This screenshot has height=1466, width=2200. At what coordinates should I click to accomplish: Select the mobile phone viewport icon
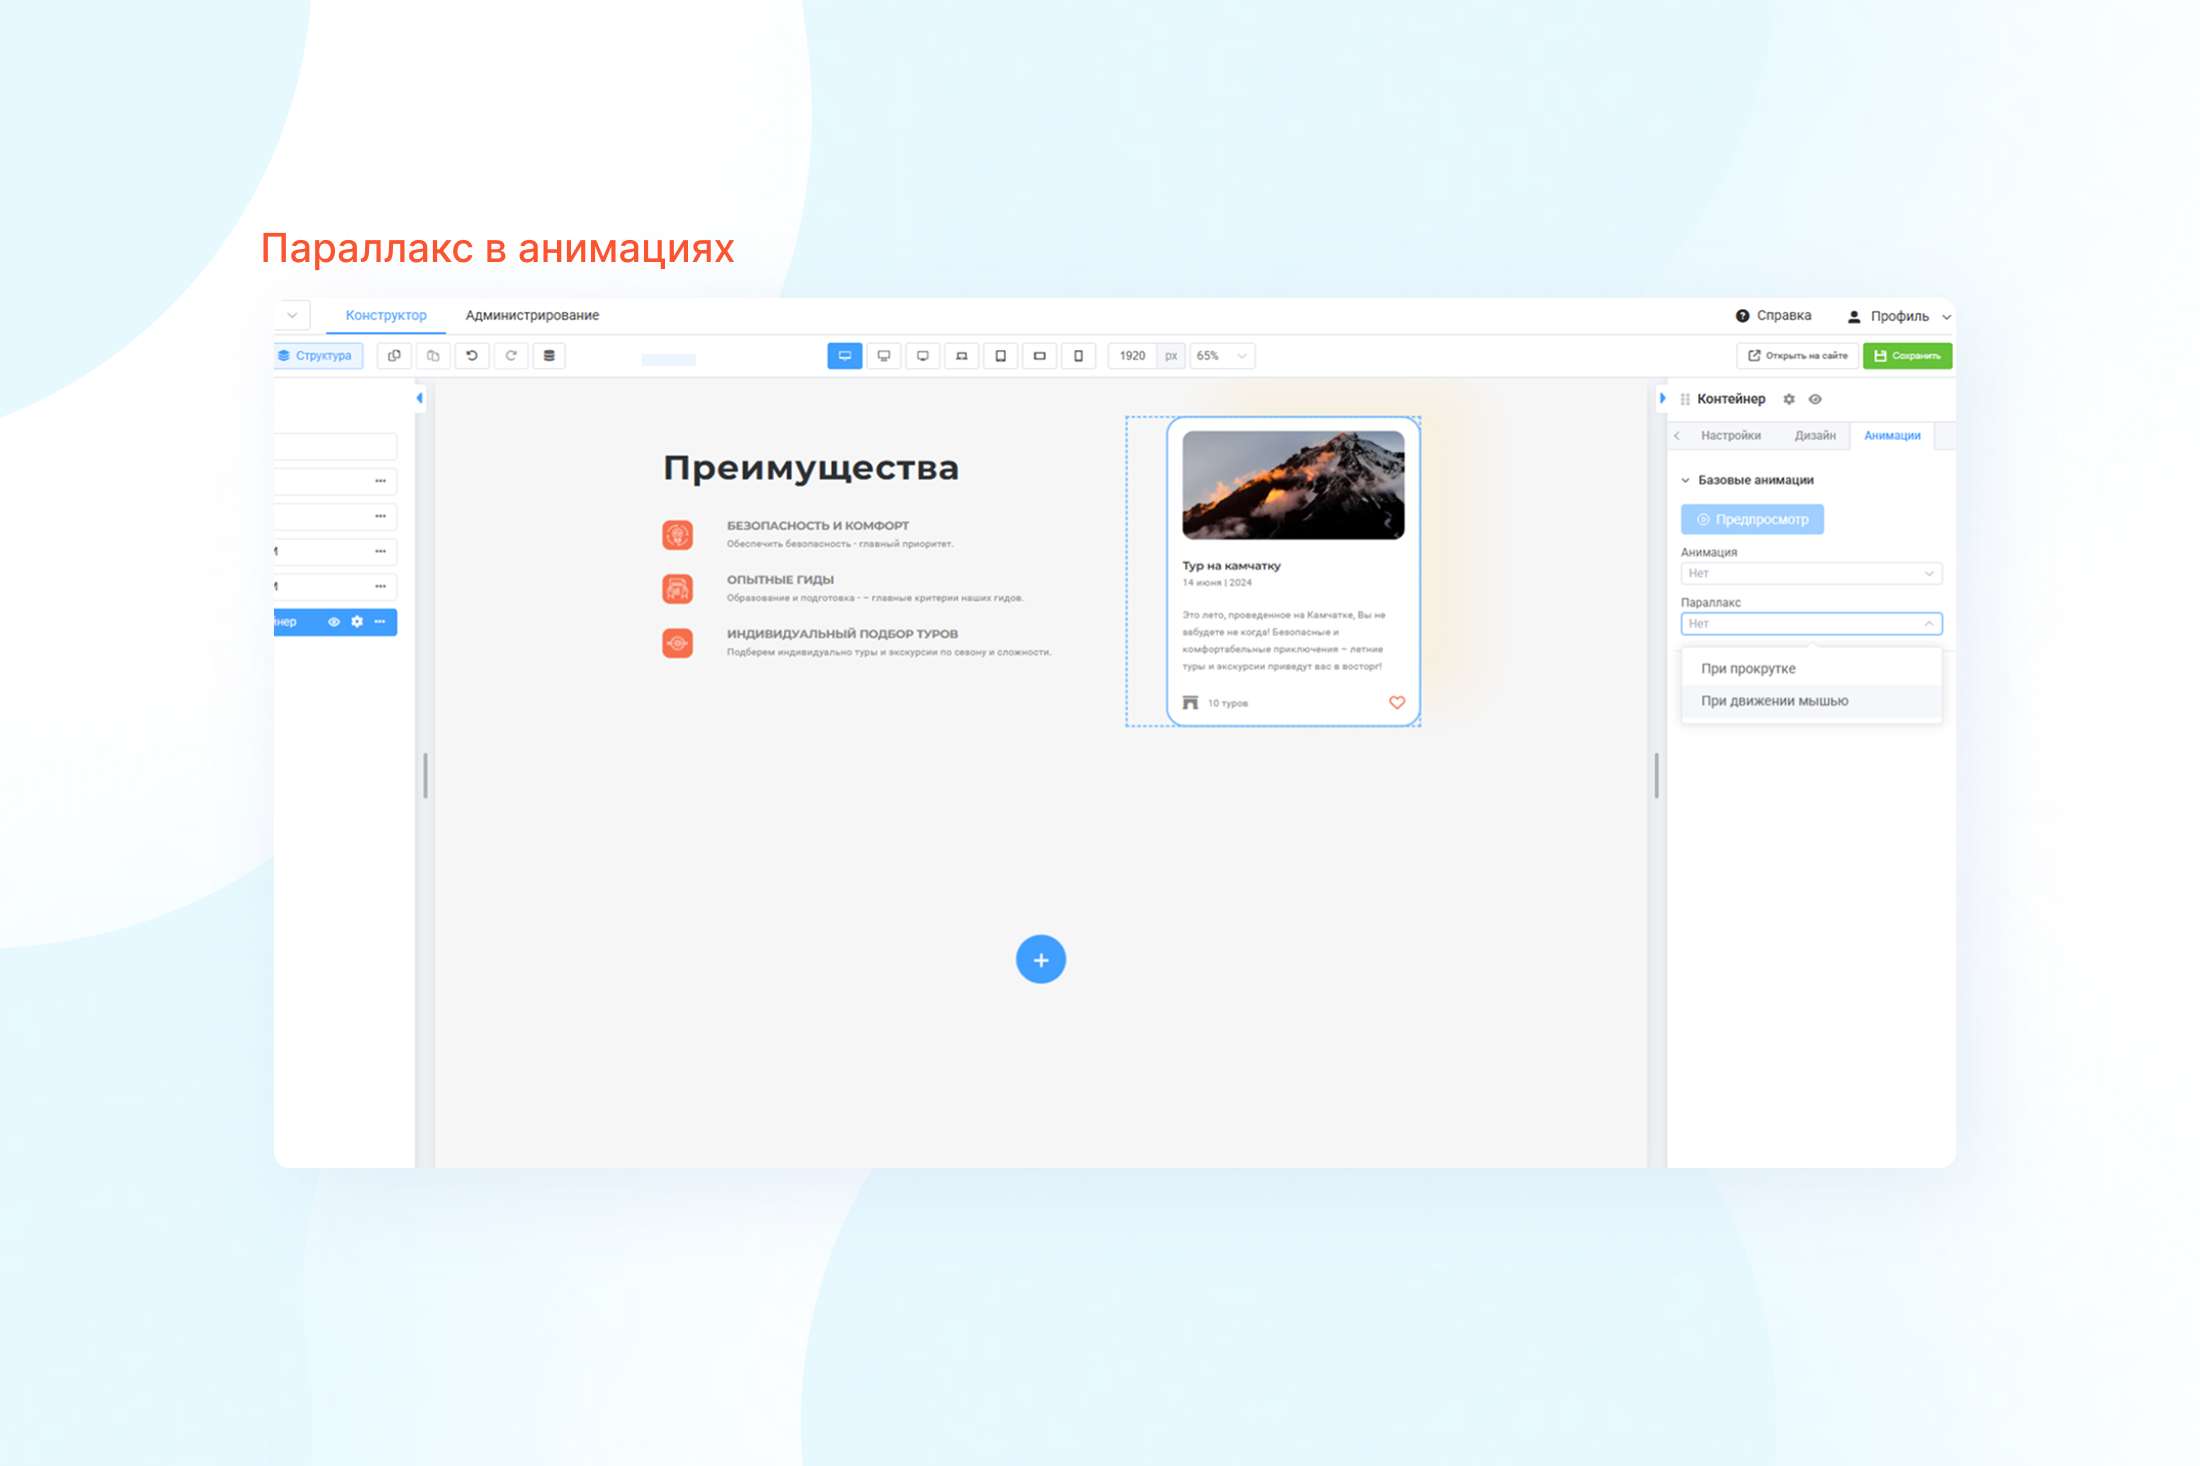coord(1078,356)
